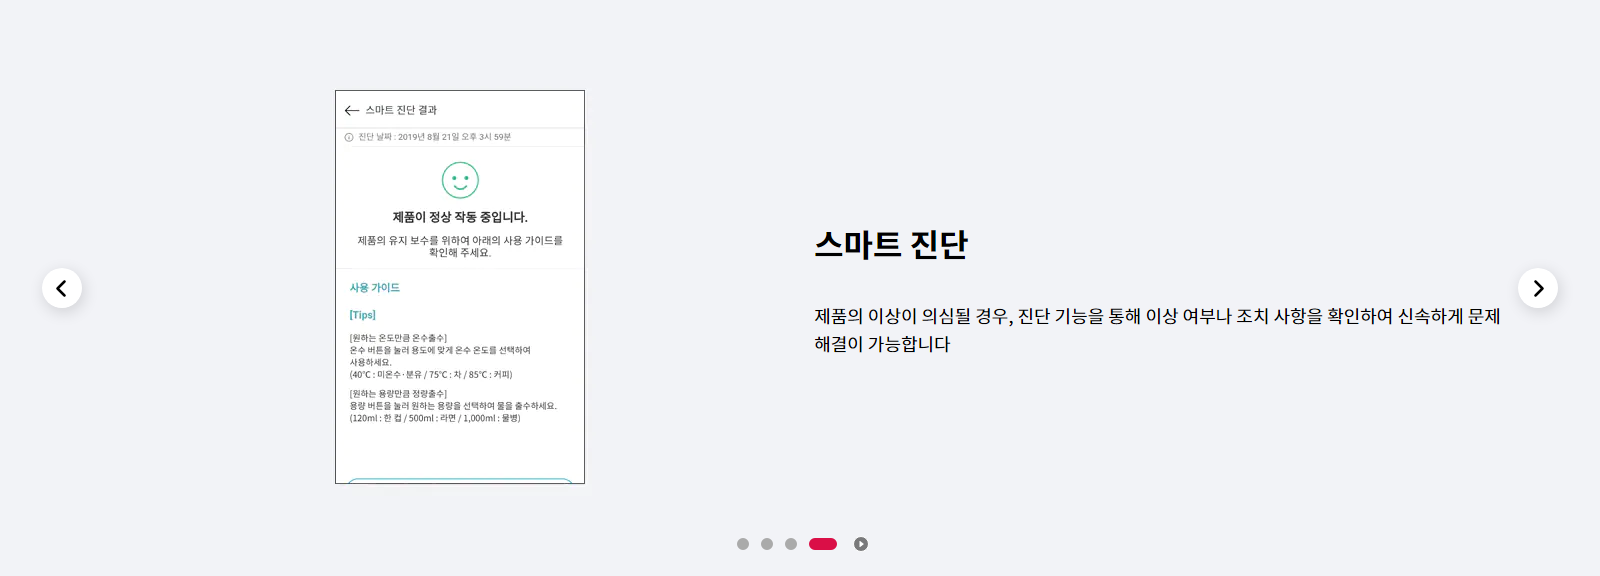
Task: Select the first carousel pagination dot
Action: (x=743, y=544)
